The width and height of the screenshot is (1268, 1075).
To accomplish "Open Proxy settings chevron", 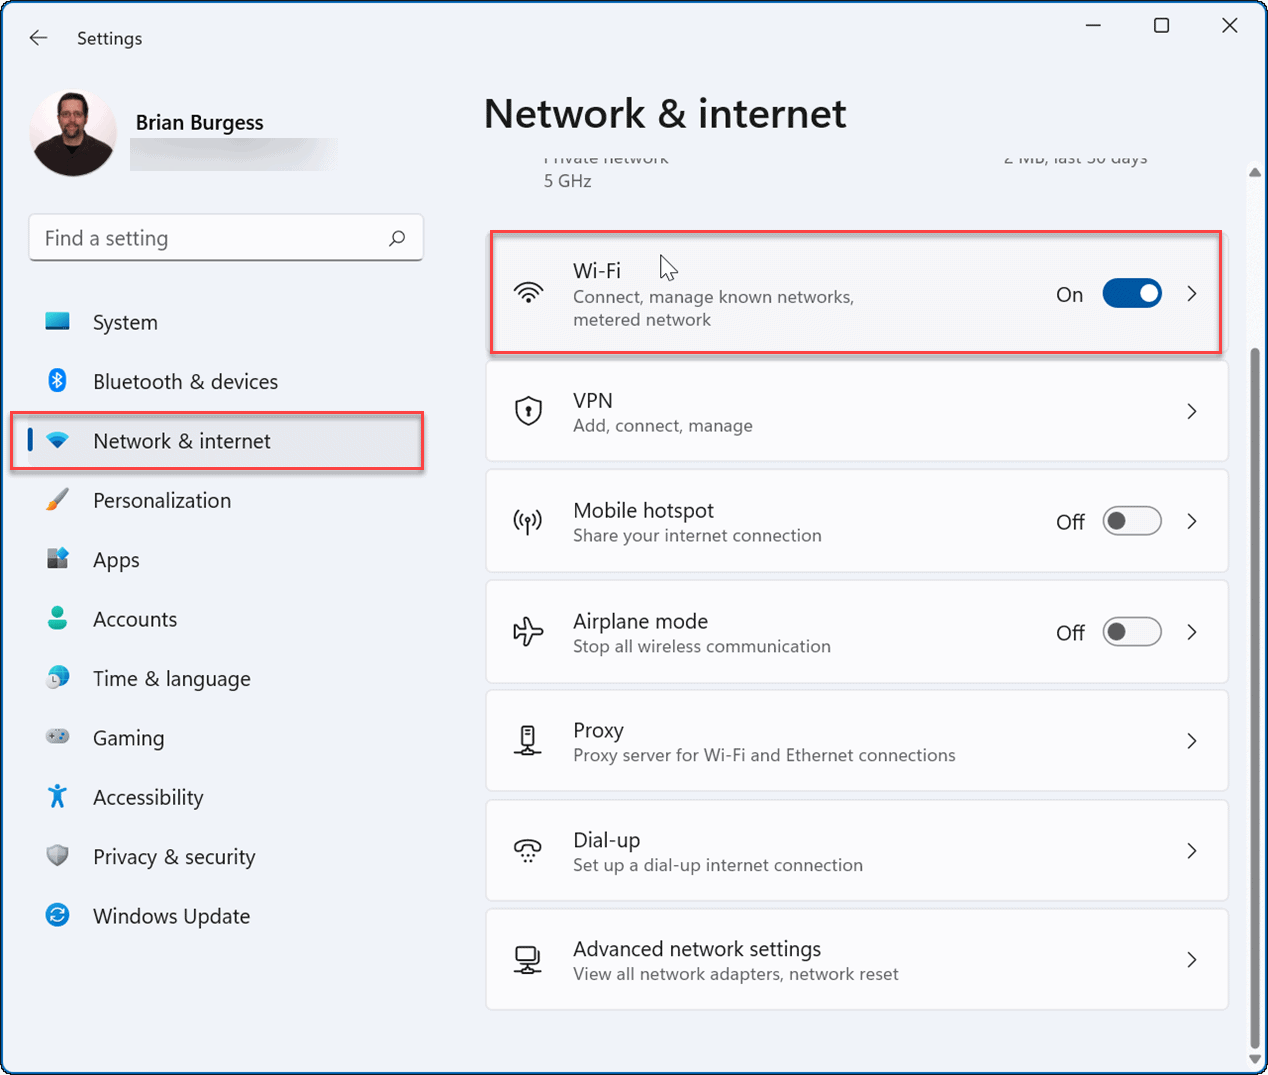I will (1192, 741).
